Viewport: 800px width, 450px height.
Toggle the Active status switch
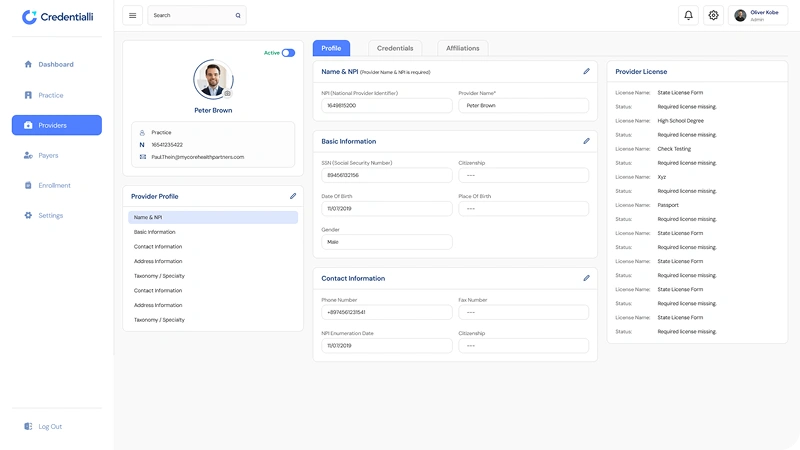288,53
